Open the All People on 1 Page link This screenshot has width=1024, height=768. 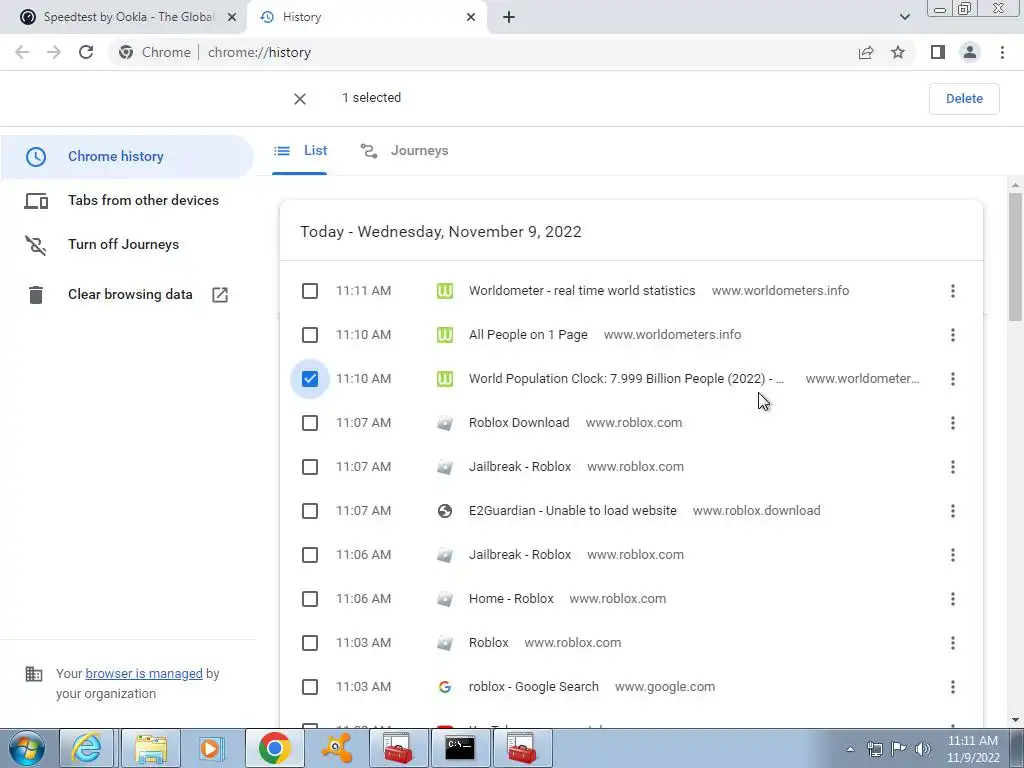click(528, 335)
